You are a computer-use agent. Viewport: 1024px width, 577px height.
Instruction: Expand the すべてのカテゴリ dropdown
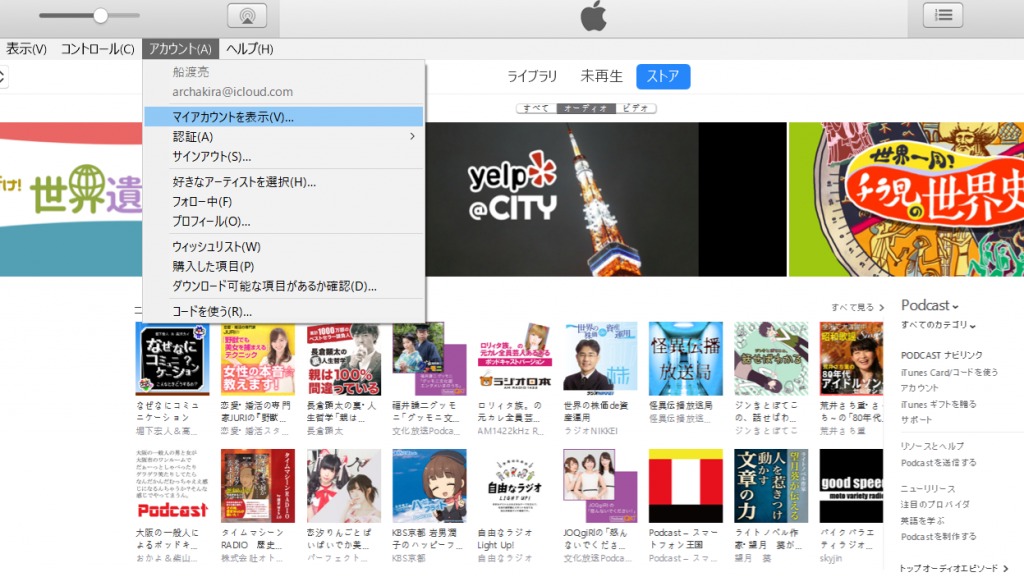938,324
